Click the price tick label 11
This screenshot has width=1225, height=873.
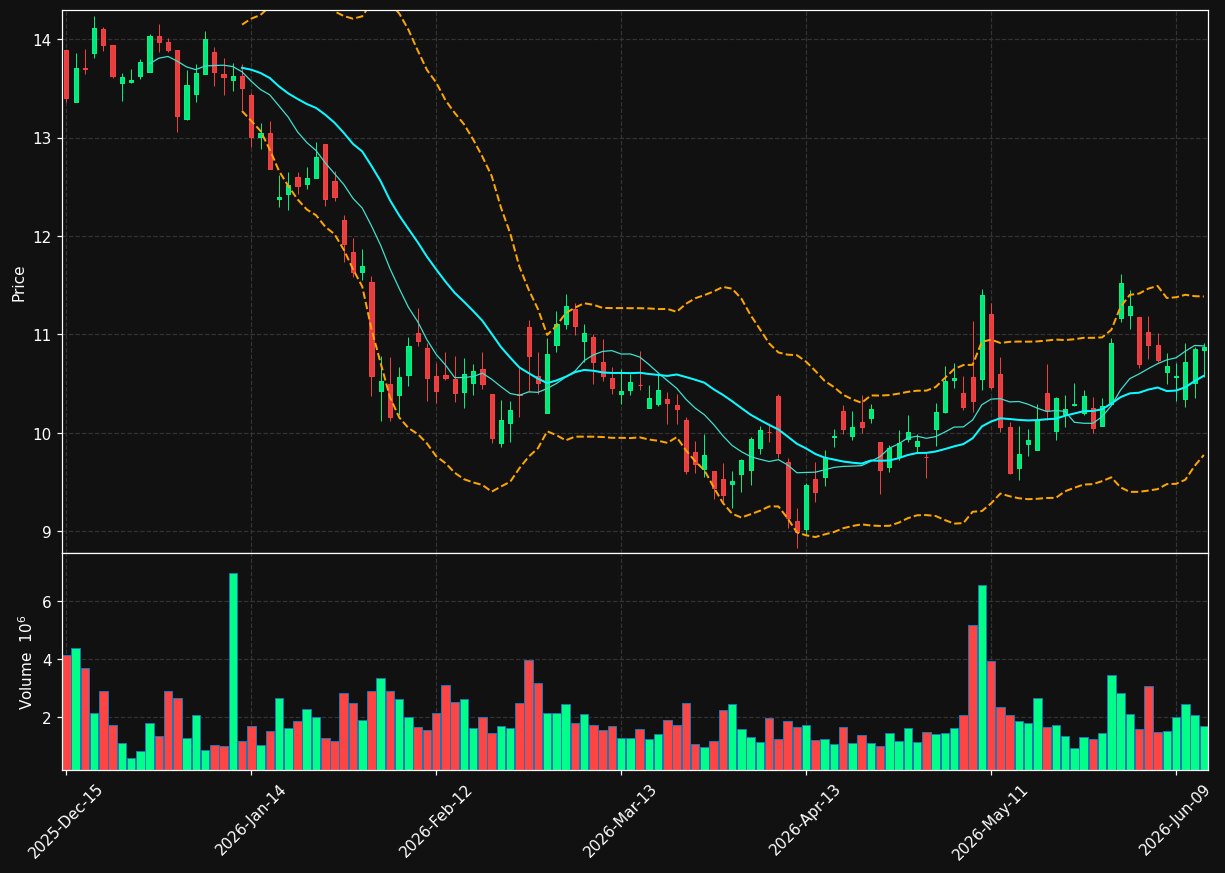click(x=43, y=335)
